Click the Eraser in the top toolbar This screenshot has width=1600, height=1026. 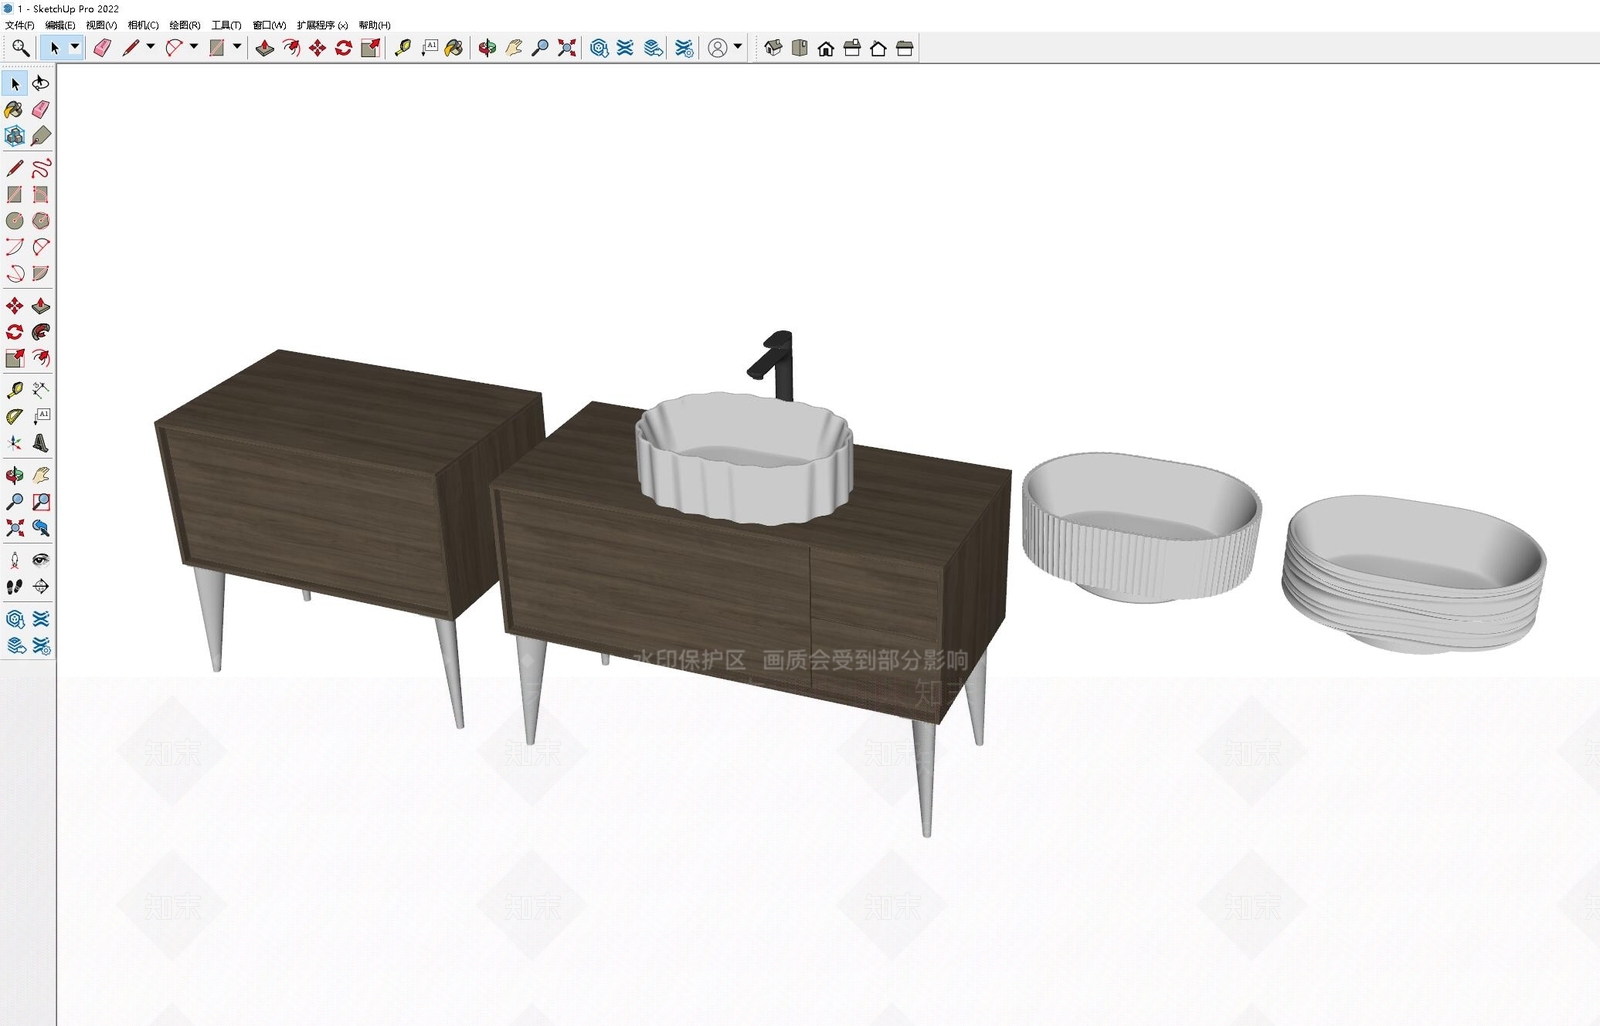pyautogui.click(x=102, y=48)
